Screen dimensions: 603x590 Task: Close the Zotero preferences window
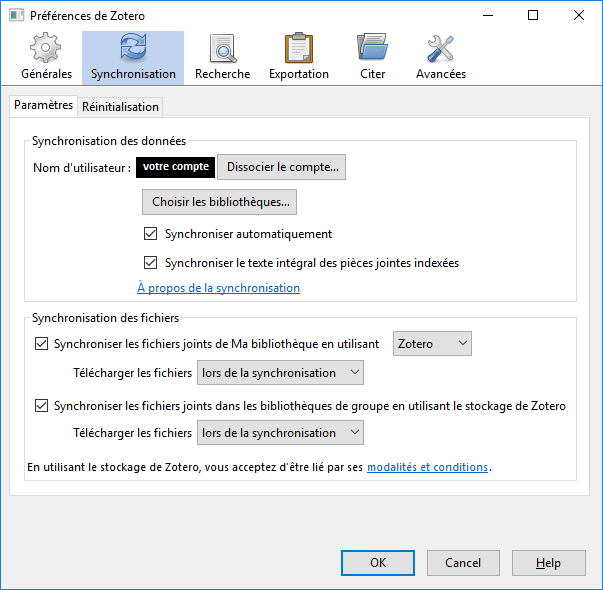tap(579, 15)
